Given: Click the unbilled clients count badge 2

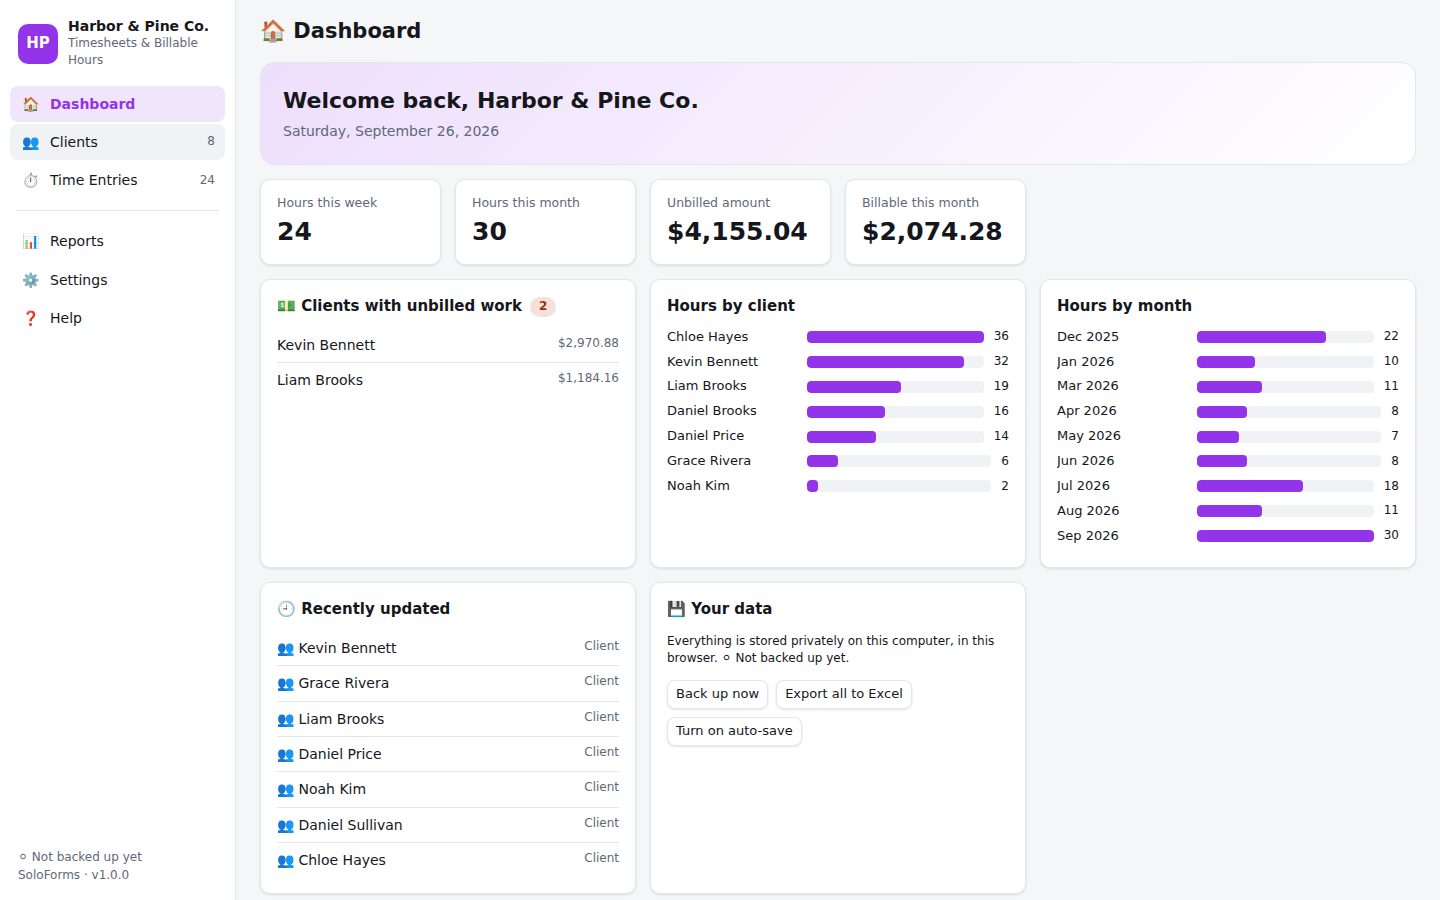Looking at the screenshot, I should pos(543,307).
